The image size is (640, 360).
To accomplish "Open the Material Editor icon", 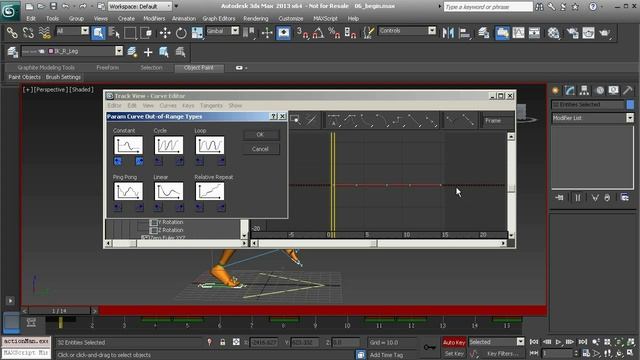I will [x=553, y=33].
